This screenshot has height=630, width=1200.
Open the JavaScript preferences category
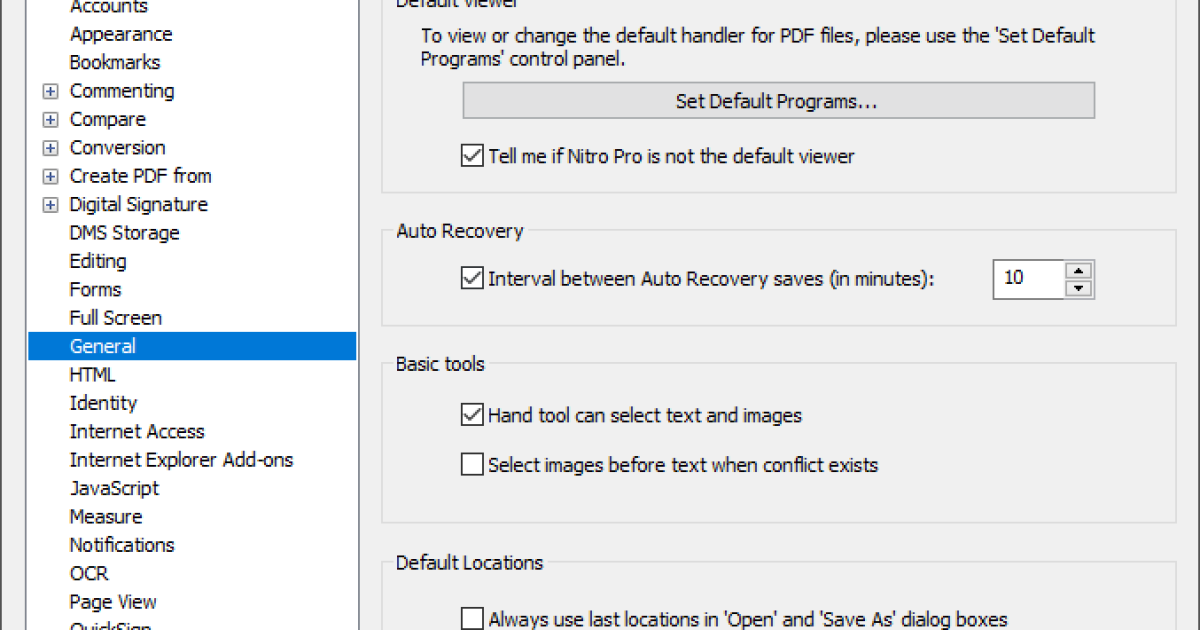point(114,488)
